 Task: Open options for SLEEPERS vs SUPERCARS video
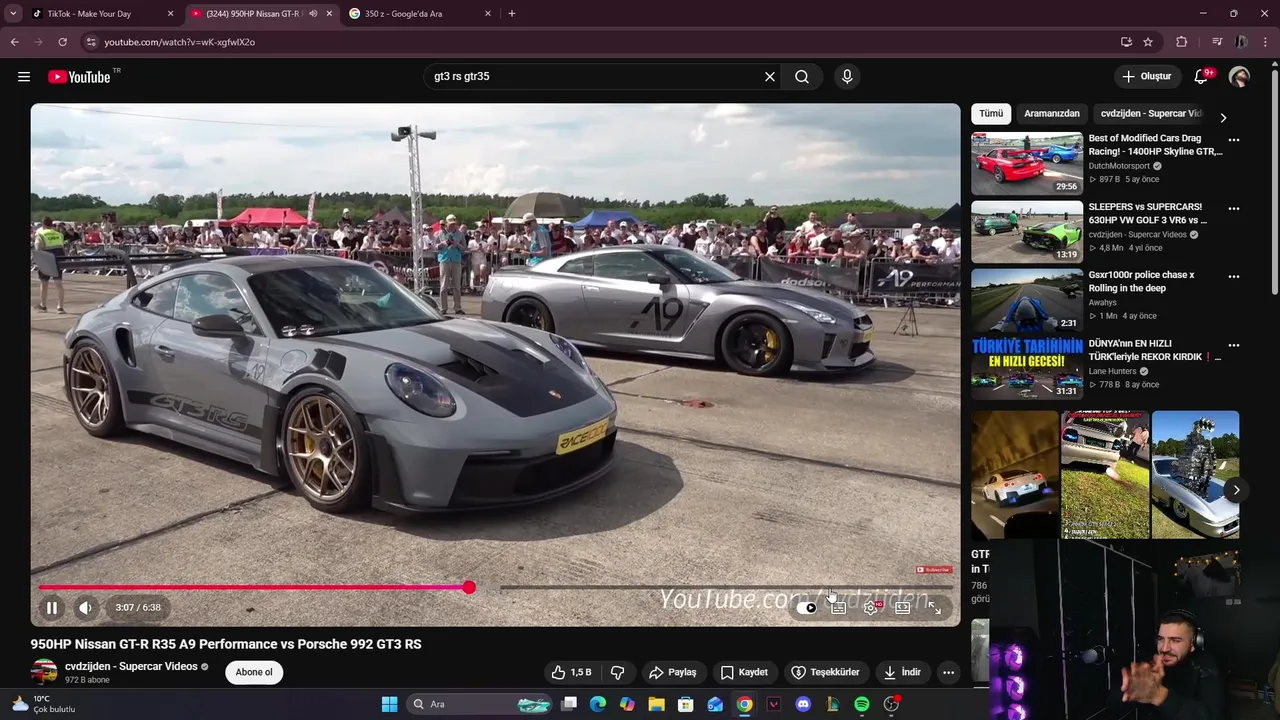(x=1234, y=208)
